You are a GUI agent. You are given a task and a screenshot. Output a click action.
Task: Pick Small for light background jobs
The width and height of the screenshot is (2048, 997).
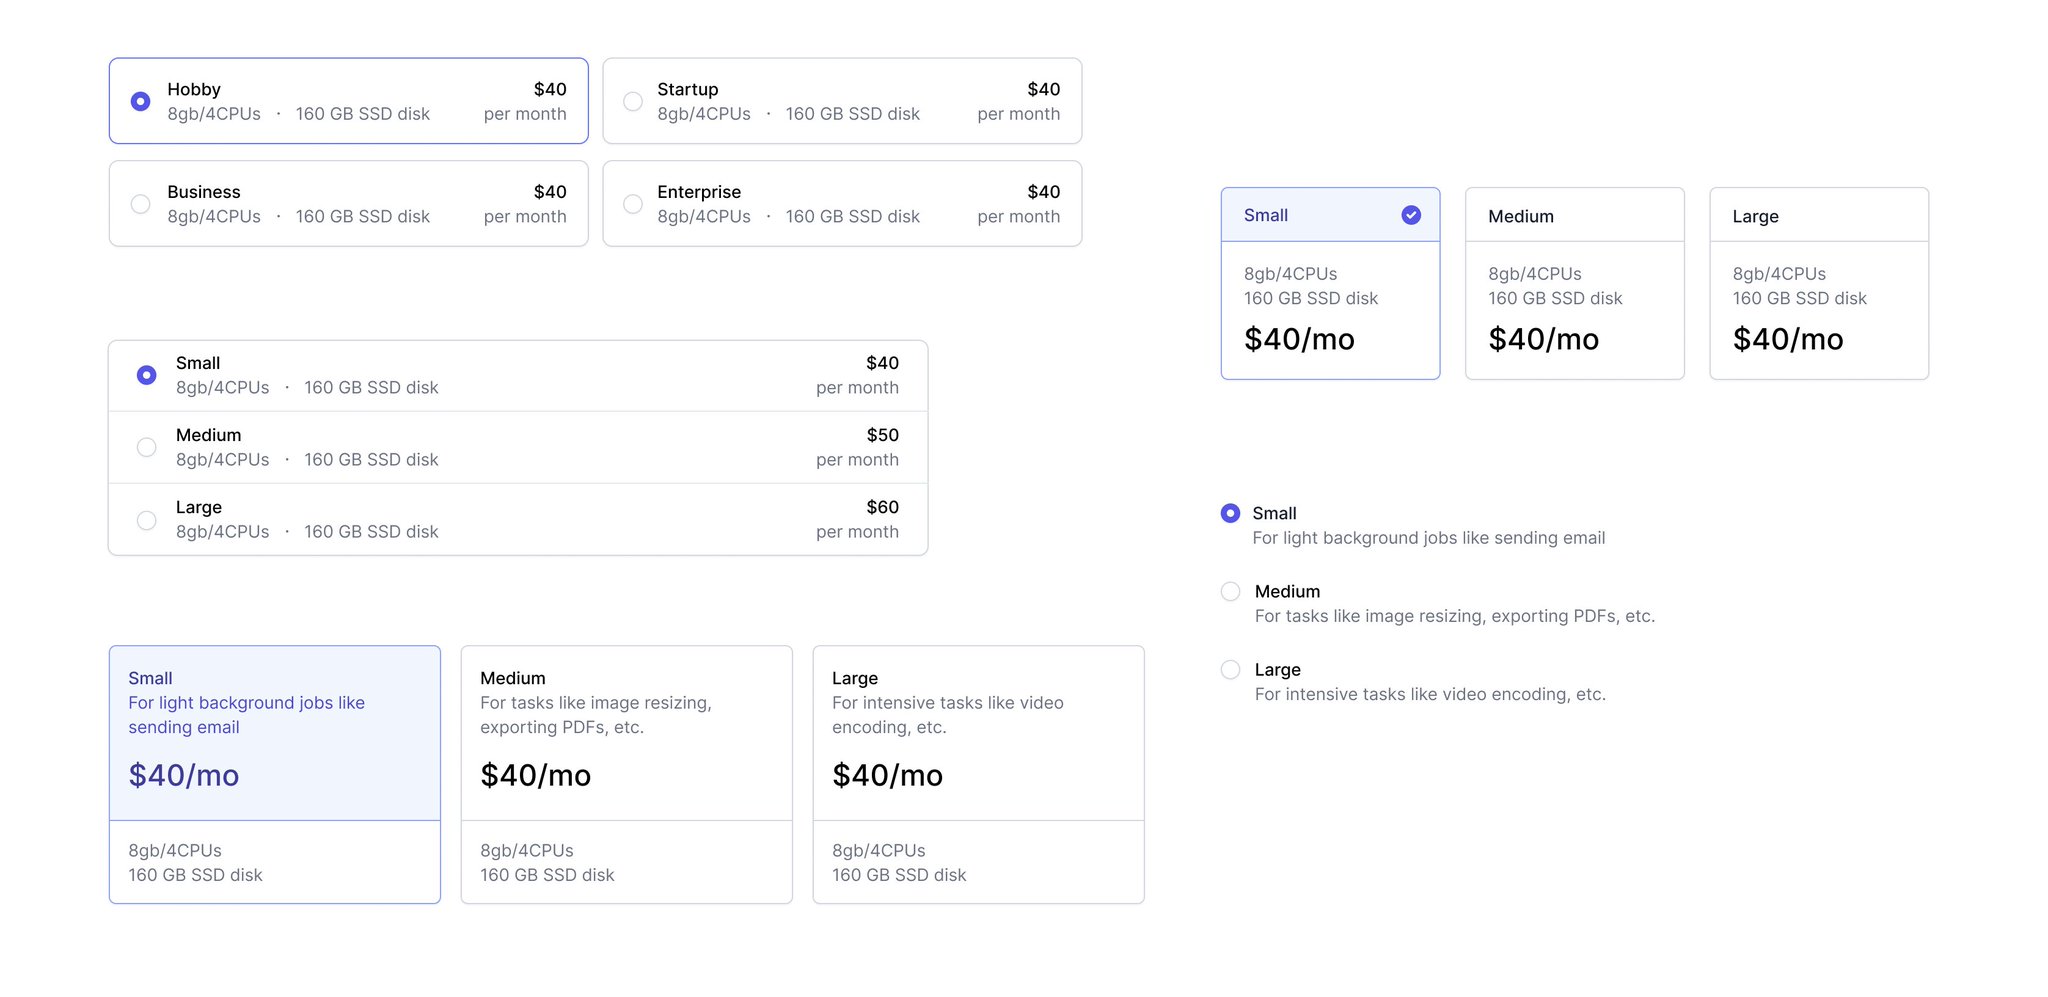point(1229,513)
